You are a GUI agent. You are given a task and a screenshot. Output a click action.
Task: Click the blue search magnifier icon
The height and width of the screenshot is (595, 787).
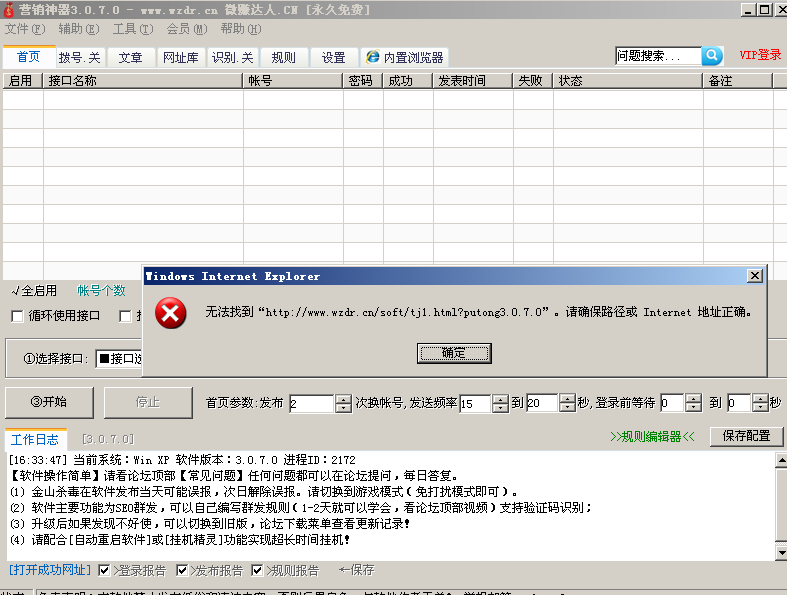[x=712, y=56]
